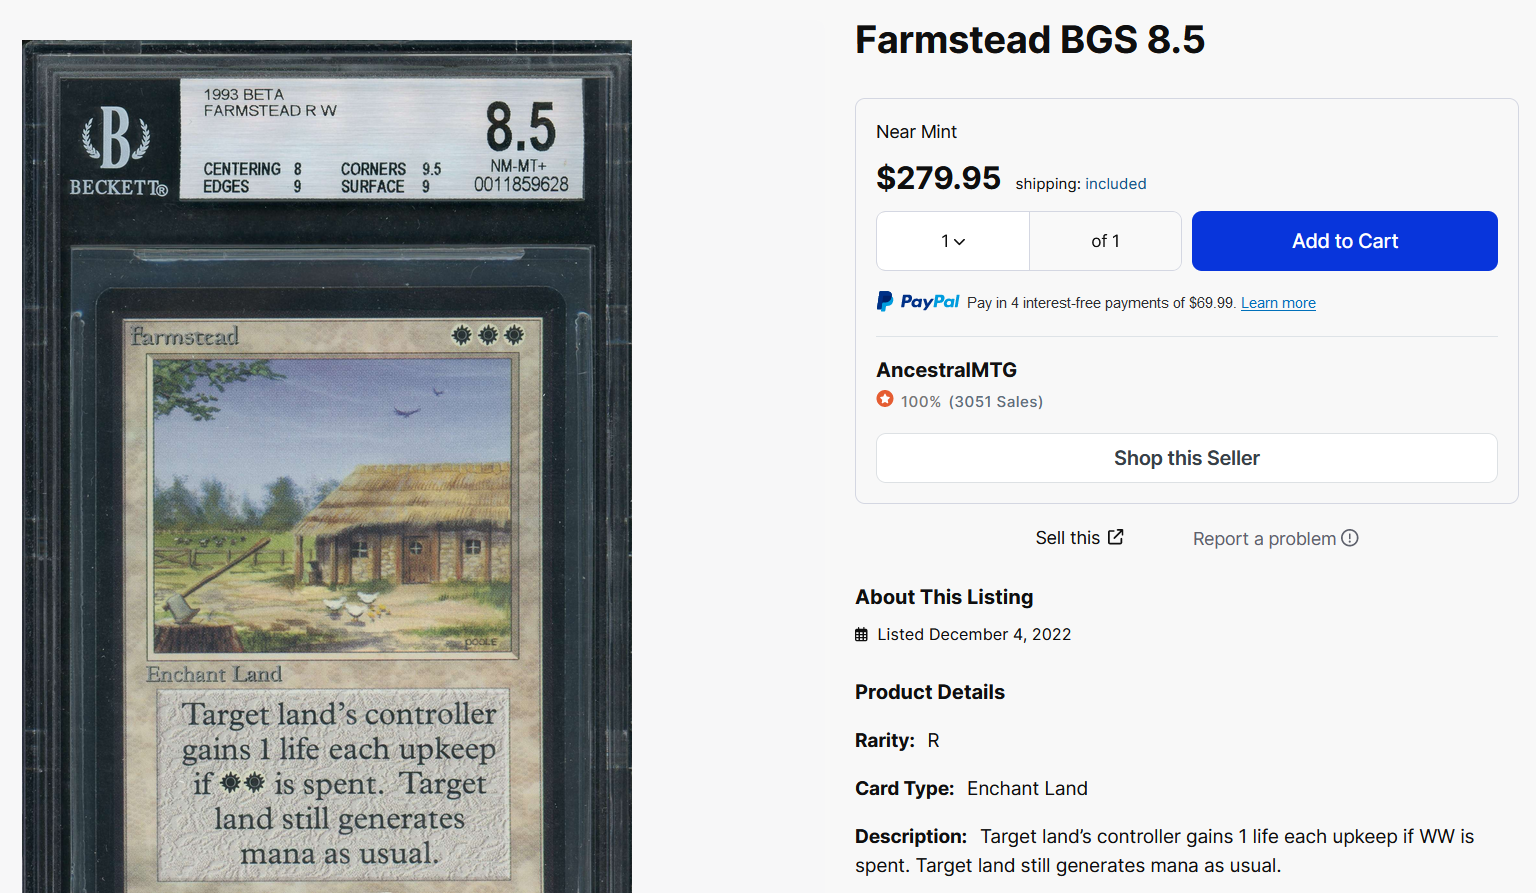Open Learn more about PayPal payments
The image size is (1536, 893).
(x=1278, y=302)
